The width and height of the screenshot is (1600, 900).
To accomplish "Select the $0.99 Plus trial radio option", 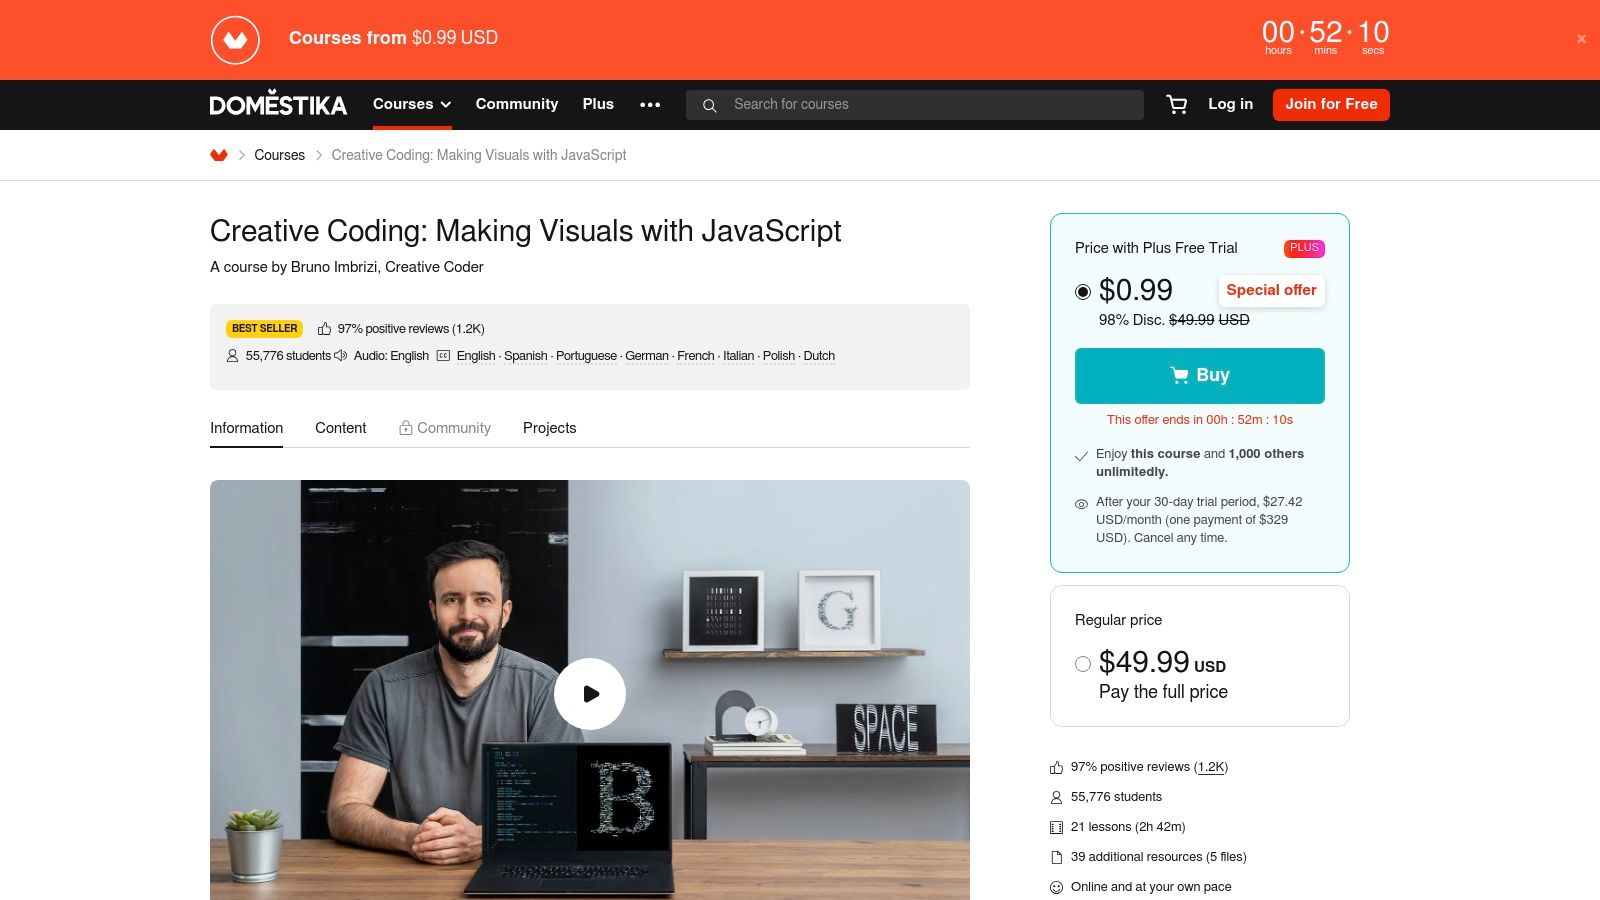I will tap(1083, 292).
